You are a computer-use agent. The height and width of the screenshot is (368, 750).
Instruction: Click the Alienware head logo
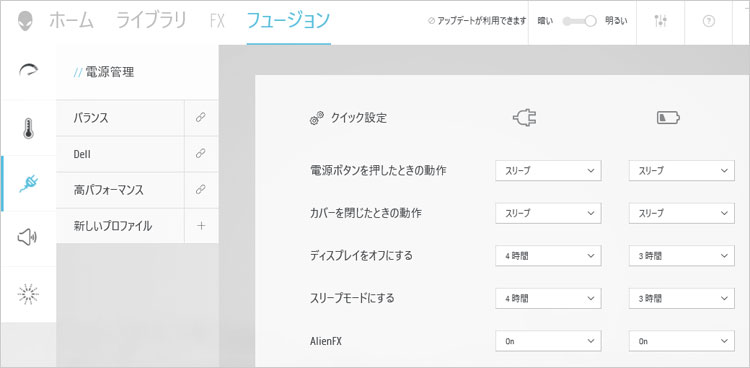[x=25, y=22]
